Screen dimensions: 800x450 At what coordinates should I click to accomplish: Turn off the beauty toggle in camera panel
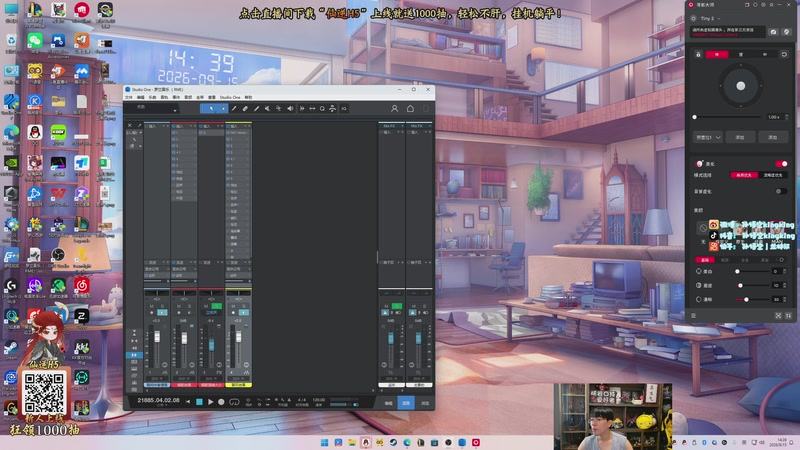point(781,164)
